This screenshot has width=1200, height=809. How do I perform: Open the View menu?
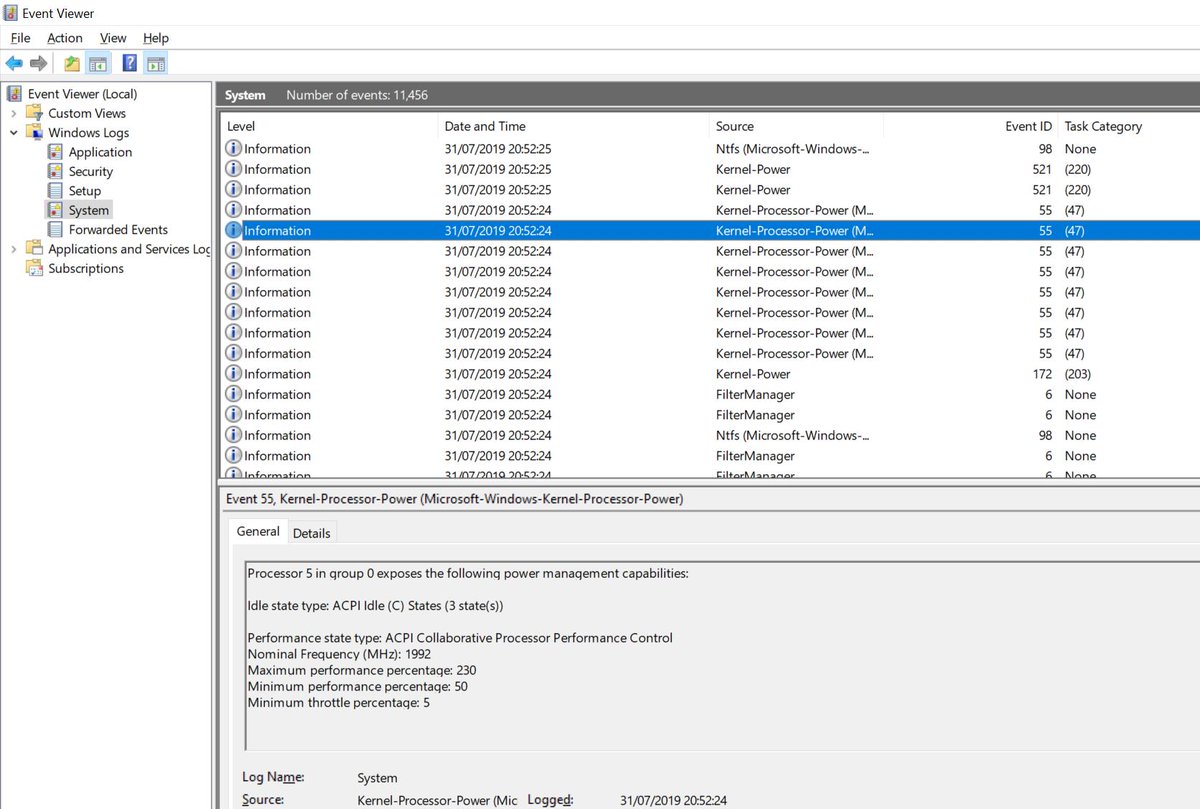113,38
